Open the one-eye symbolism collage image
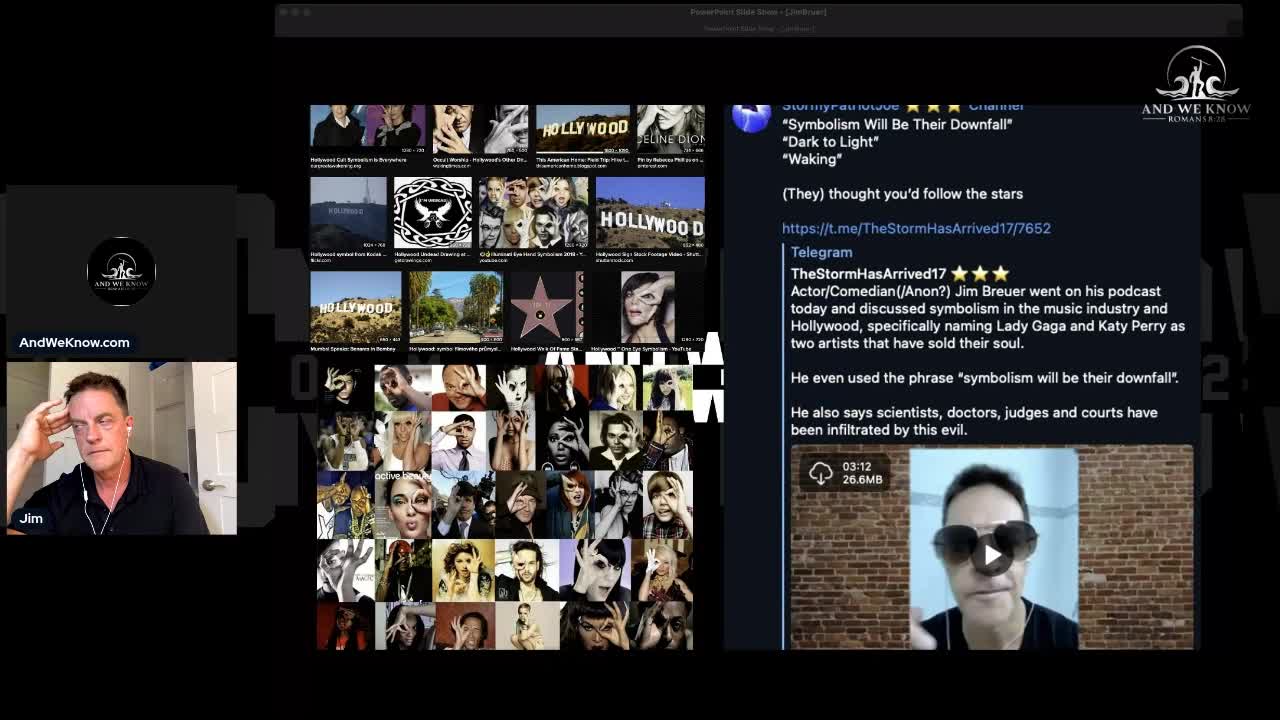This screenshot has height=720, width=1280. [505, 507]
